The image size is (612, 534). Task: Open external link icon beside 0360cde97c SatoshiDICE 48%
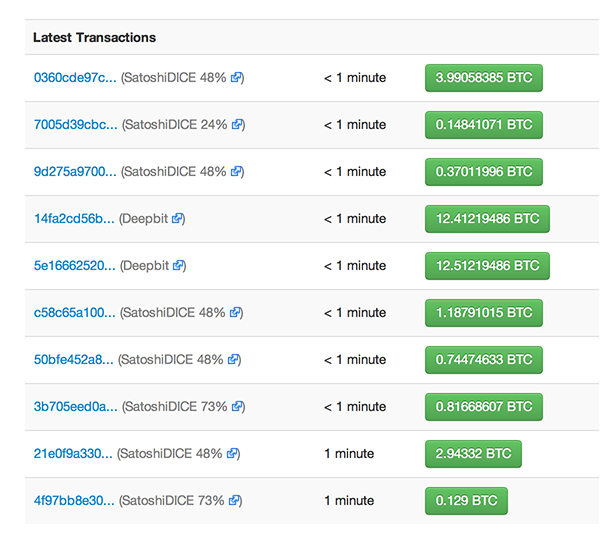(x=236, y=77)
